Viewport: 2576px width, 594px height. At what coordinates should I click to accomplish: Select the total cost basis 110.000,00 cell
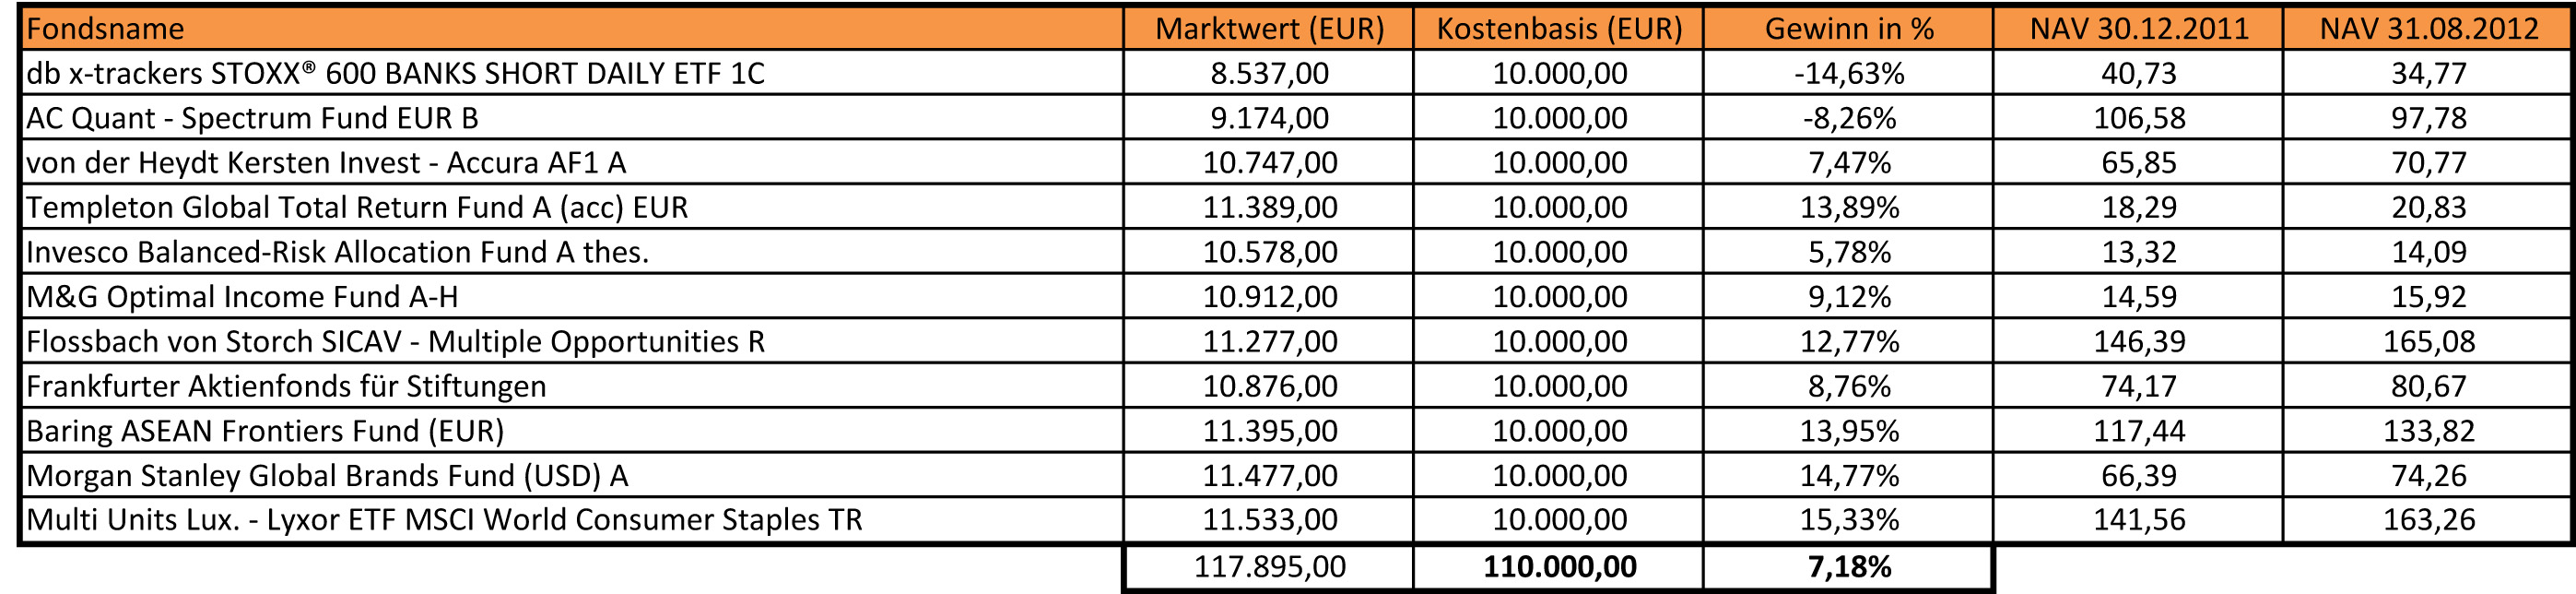(x=1559, y=567)
